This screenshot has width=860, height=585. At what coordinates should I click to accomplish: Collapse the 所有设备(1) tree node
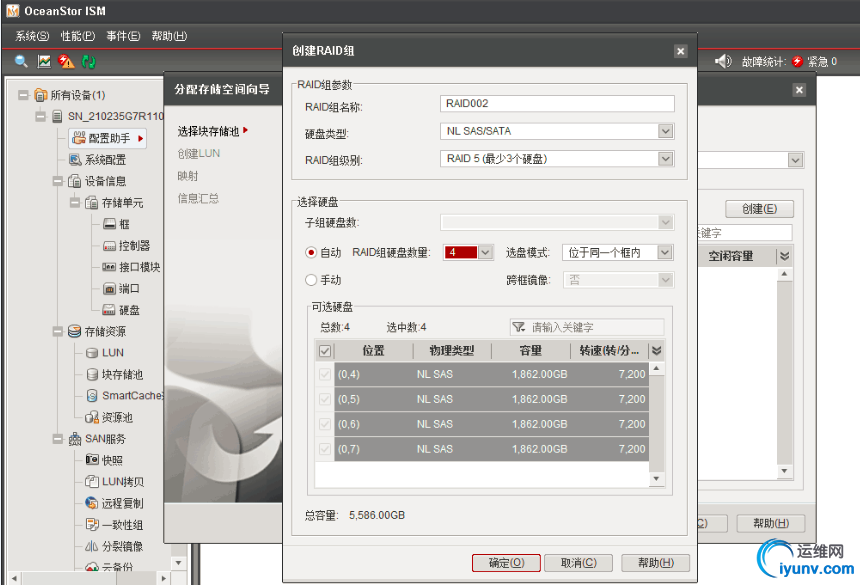[x=23, y=95]
